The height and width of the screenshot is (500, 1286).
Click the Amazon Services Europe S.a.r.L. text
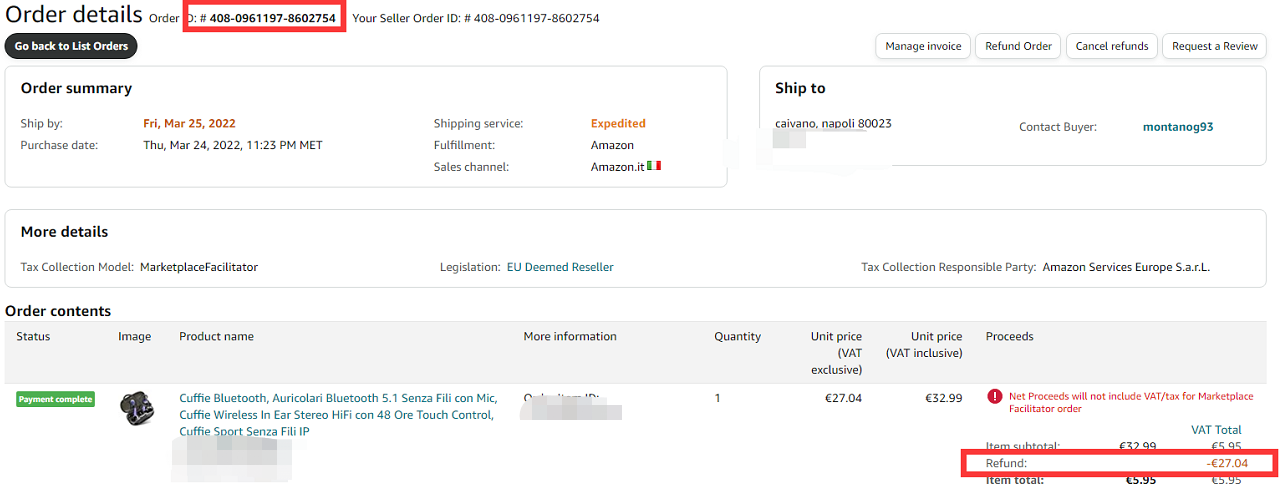[1126, 267]
